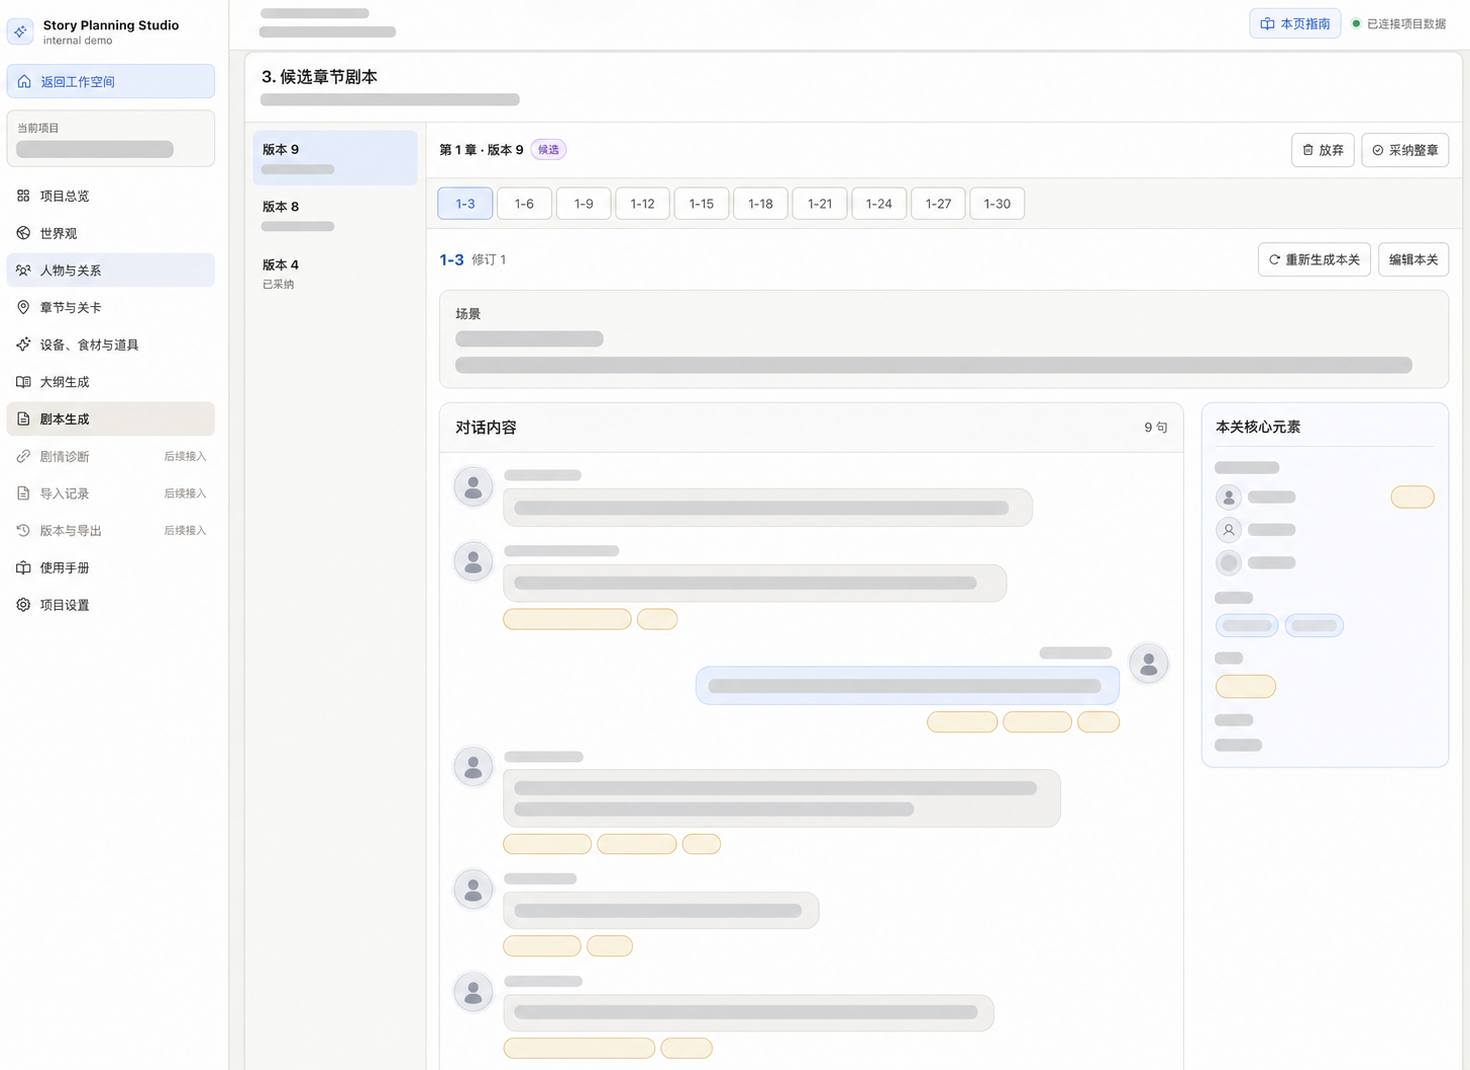The height and width of the screenshot is (1070, 1470).
Task: Click the 当前项目 selector box
Action: tap(111, 138)
